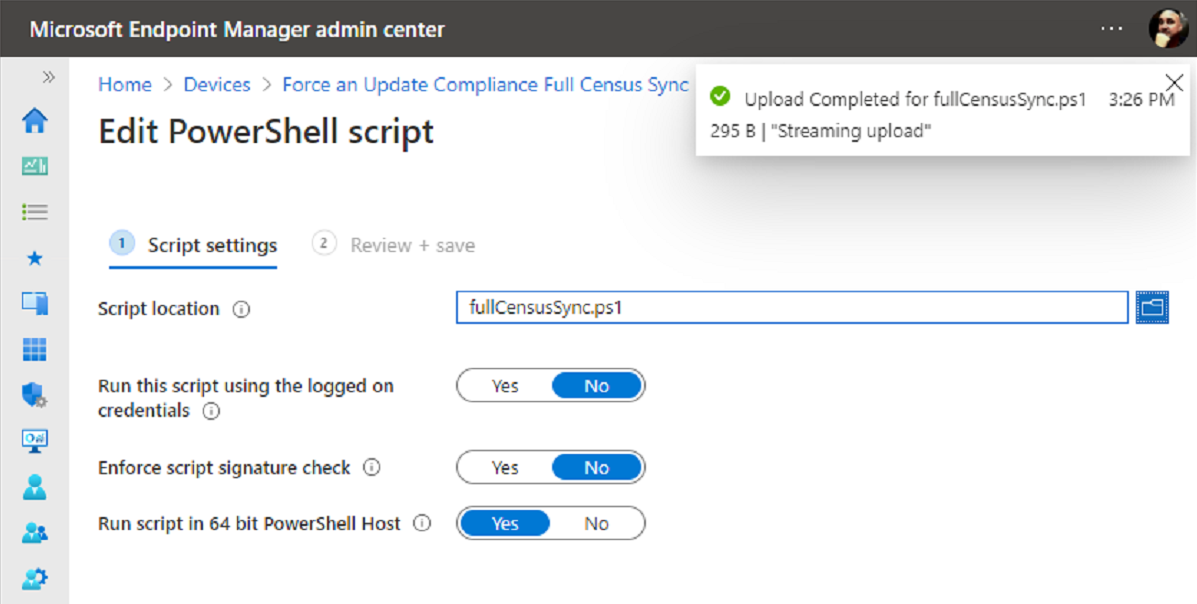Open the Users icon in sidebar
This screenshot has width=1197, height=604.
[34, 486]
